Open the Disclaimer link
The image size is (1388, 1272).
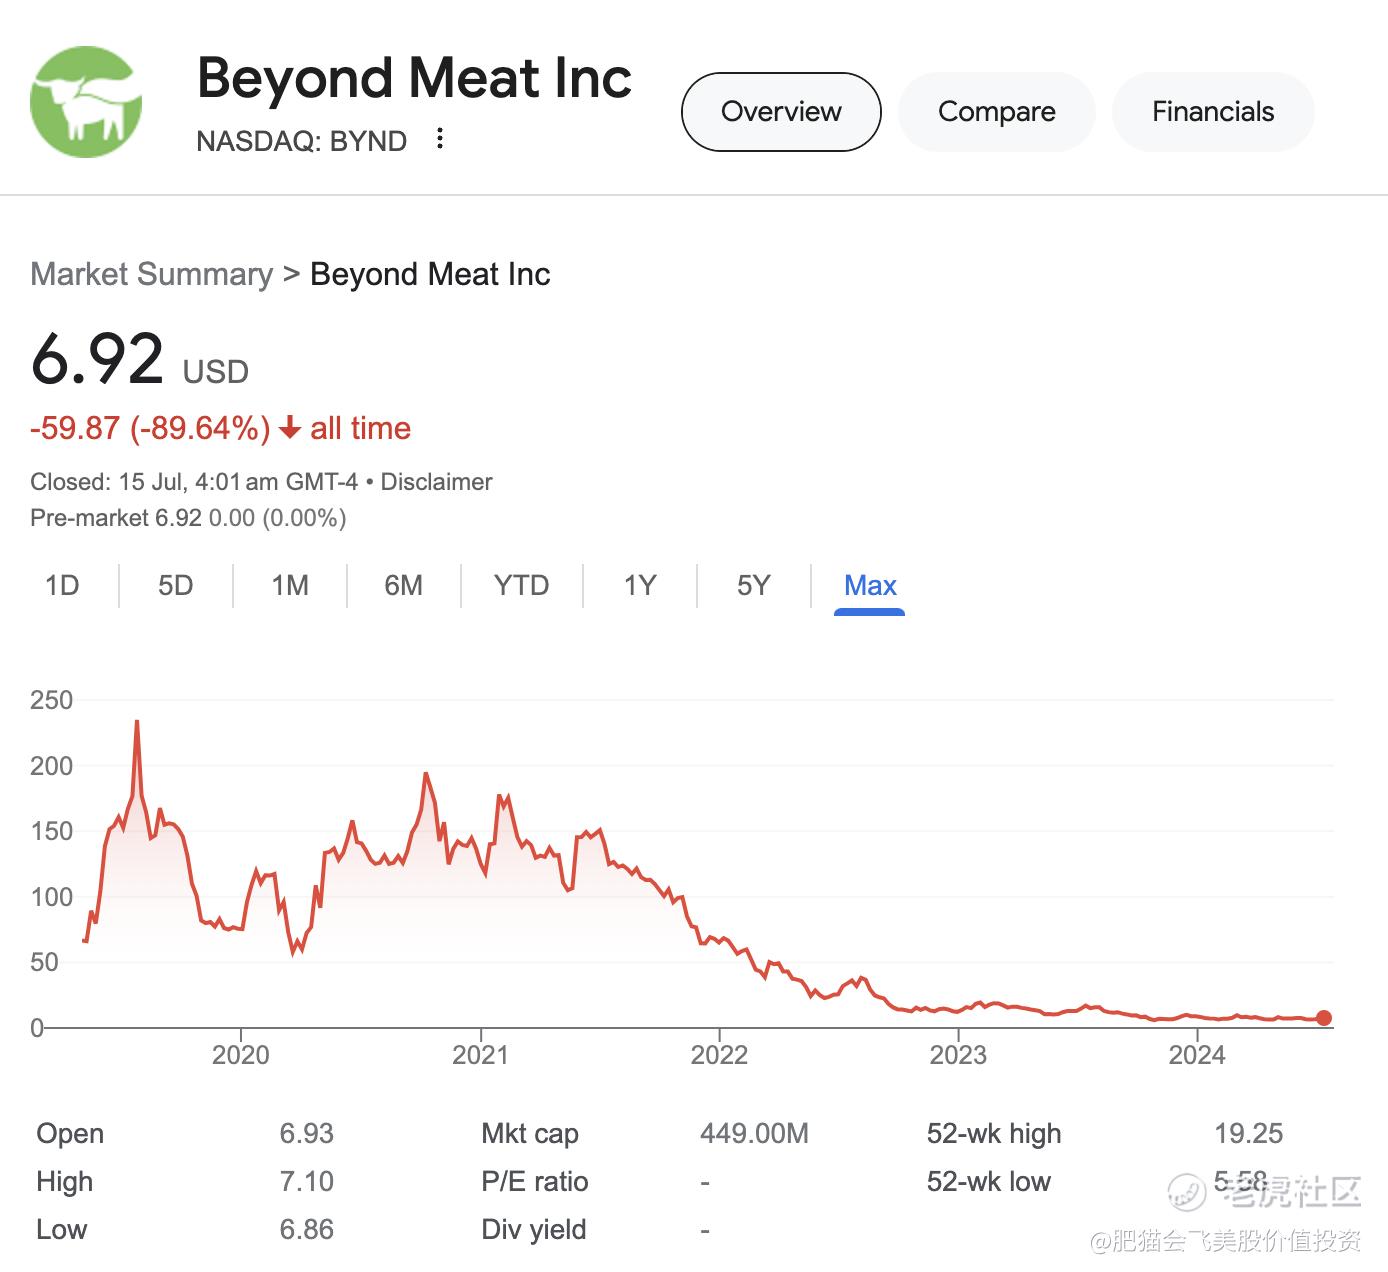tap(436, 482)
